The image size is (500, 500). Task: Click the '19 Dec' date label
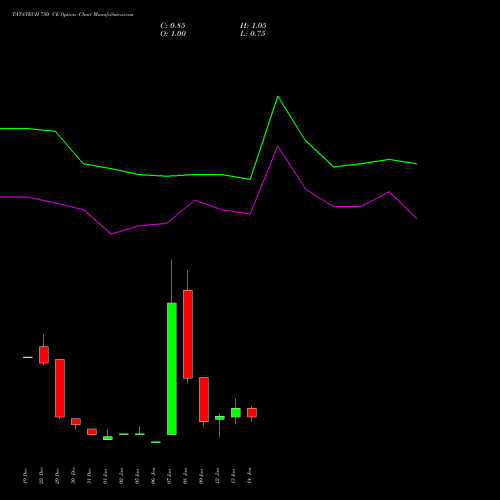tap(26, 476)
